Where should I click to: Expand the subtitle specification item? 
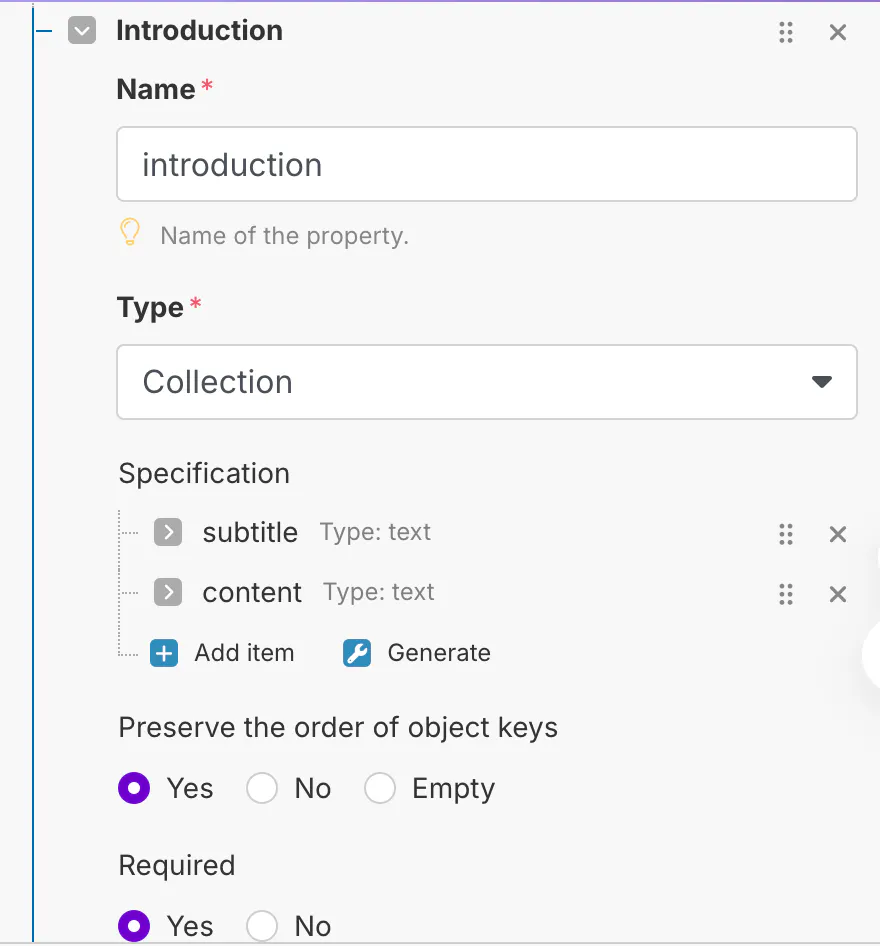[168, 532]
